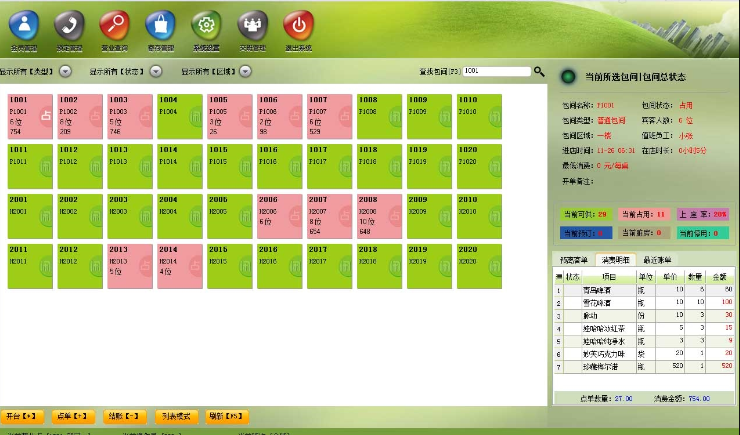Select idle room card 1018
Viewport: 740px width, 435px height.
[379, 166]
